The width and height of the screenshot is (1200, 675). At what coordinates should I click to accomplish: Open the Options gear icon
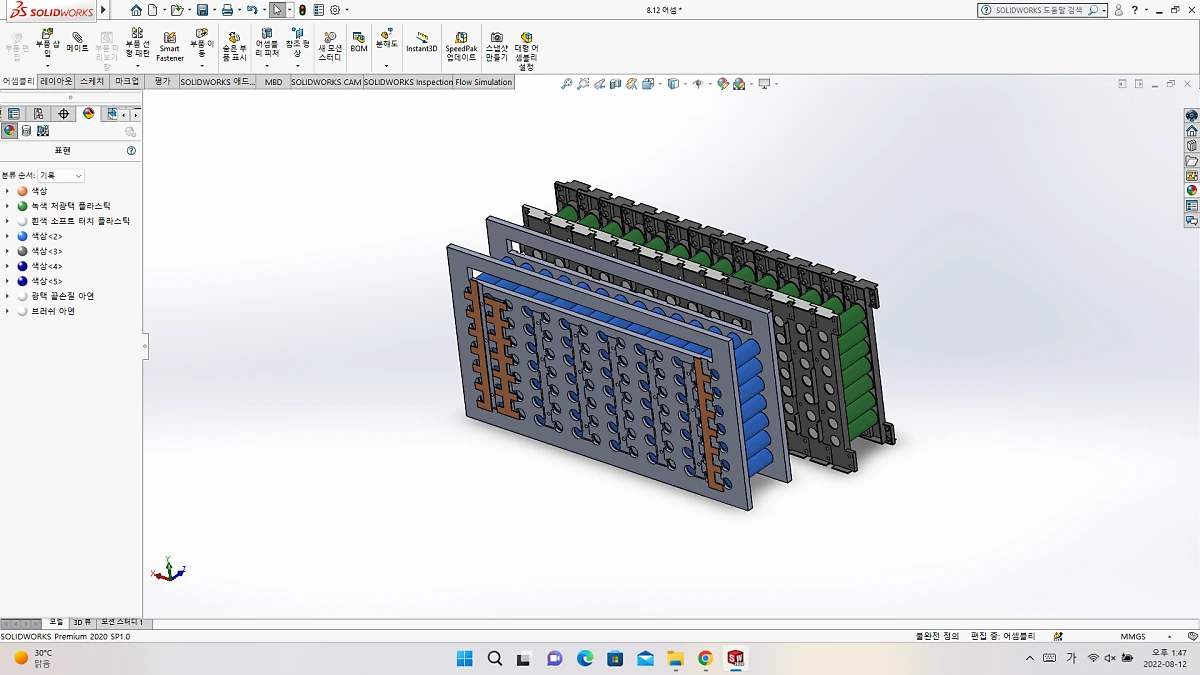[x=335, y=10]
